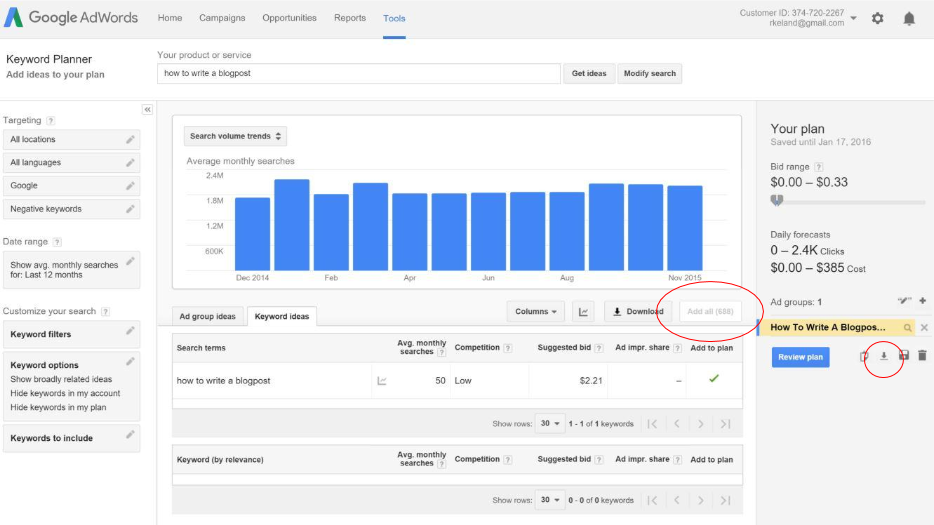Remove How To Write A Blogpost ad group
934x525 pixels.
924,327
